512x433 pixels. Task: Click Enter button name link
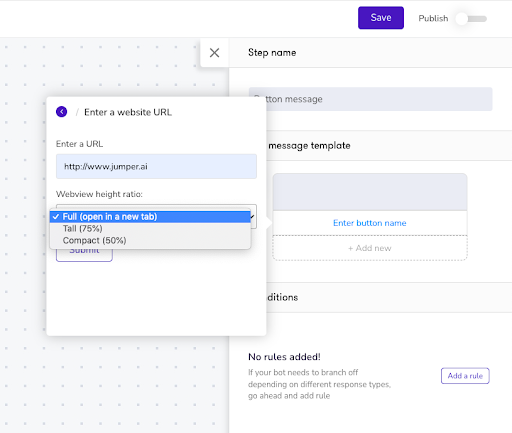[370, 223]
